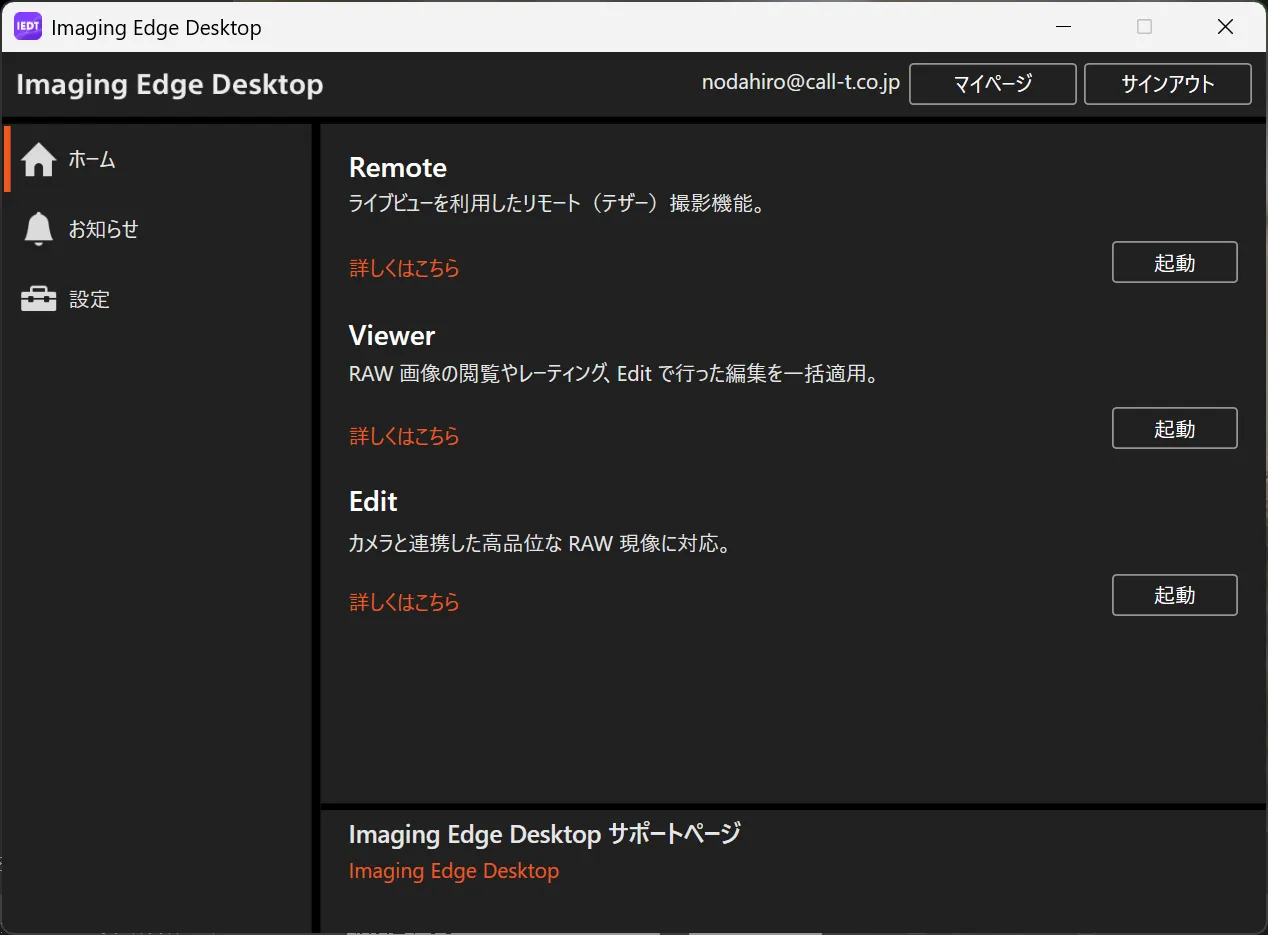Click 詳しくはこちら link under Edit
Screen dimensions: 1268x935
pos(404,602)
